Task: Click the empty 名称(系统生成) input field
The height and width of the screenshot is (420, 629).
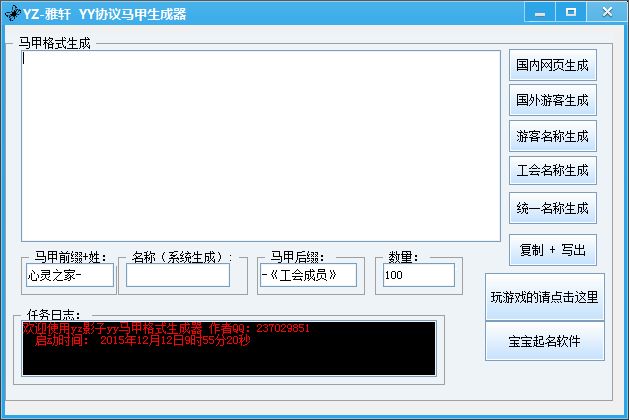Action: point(178,275)
